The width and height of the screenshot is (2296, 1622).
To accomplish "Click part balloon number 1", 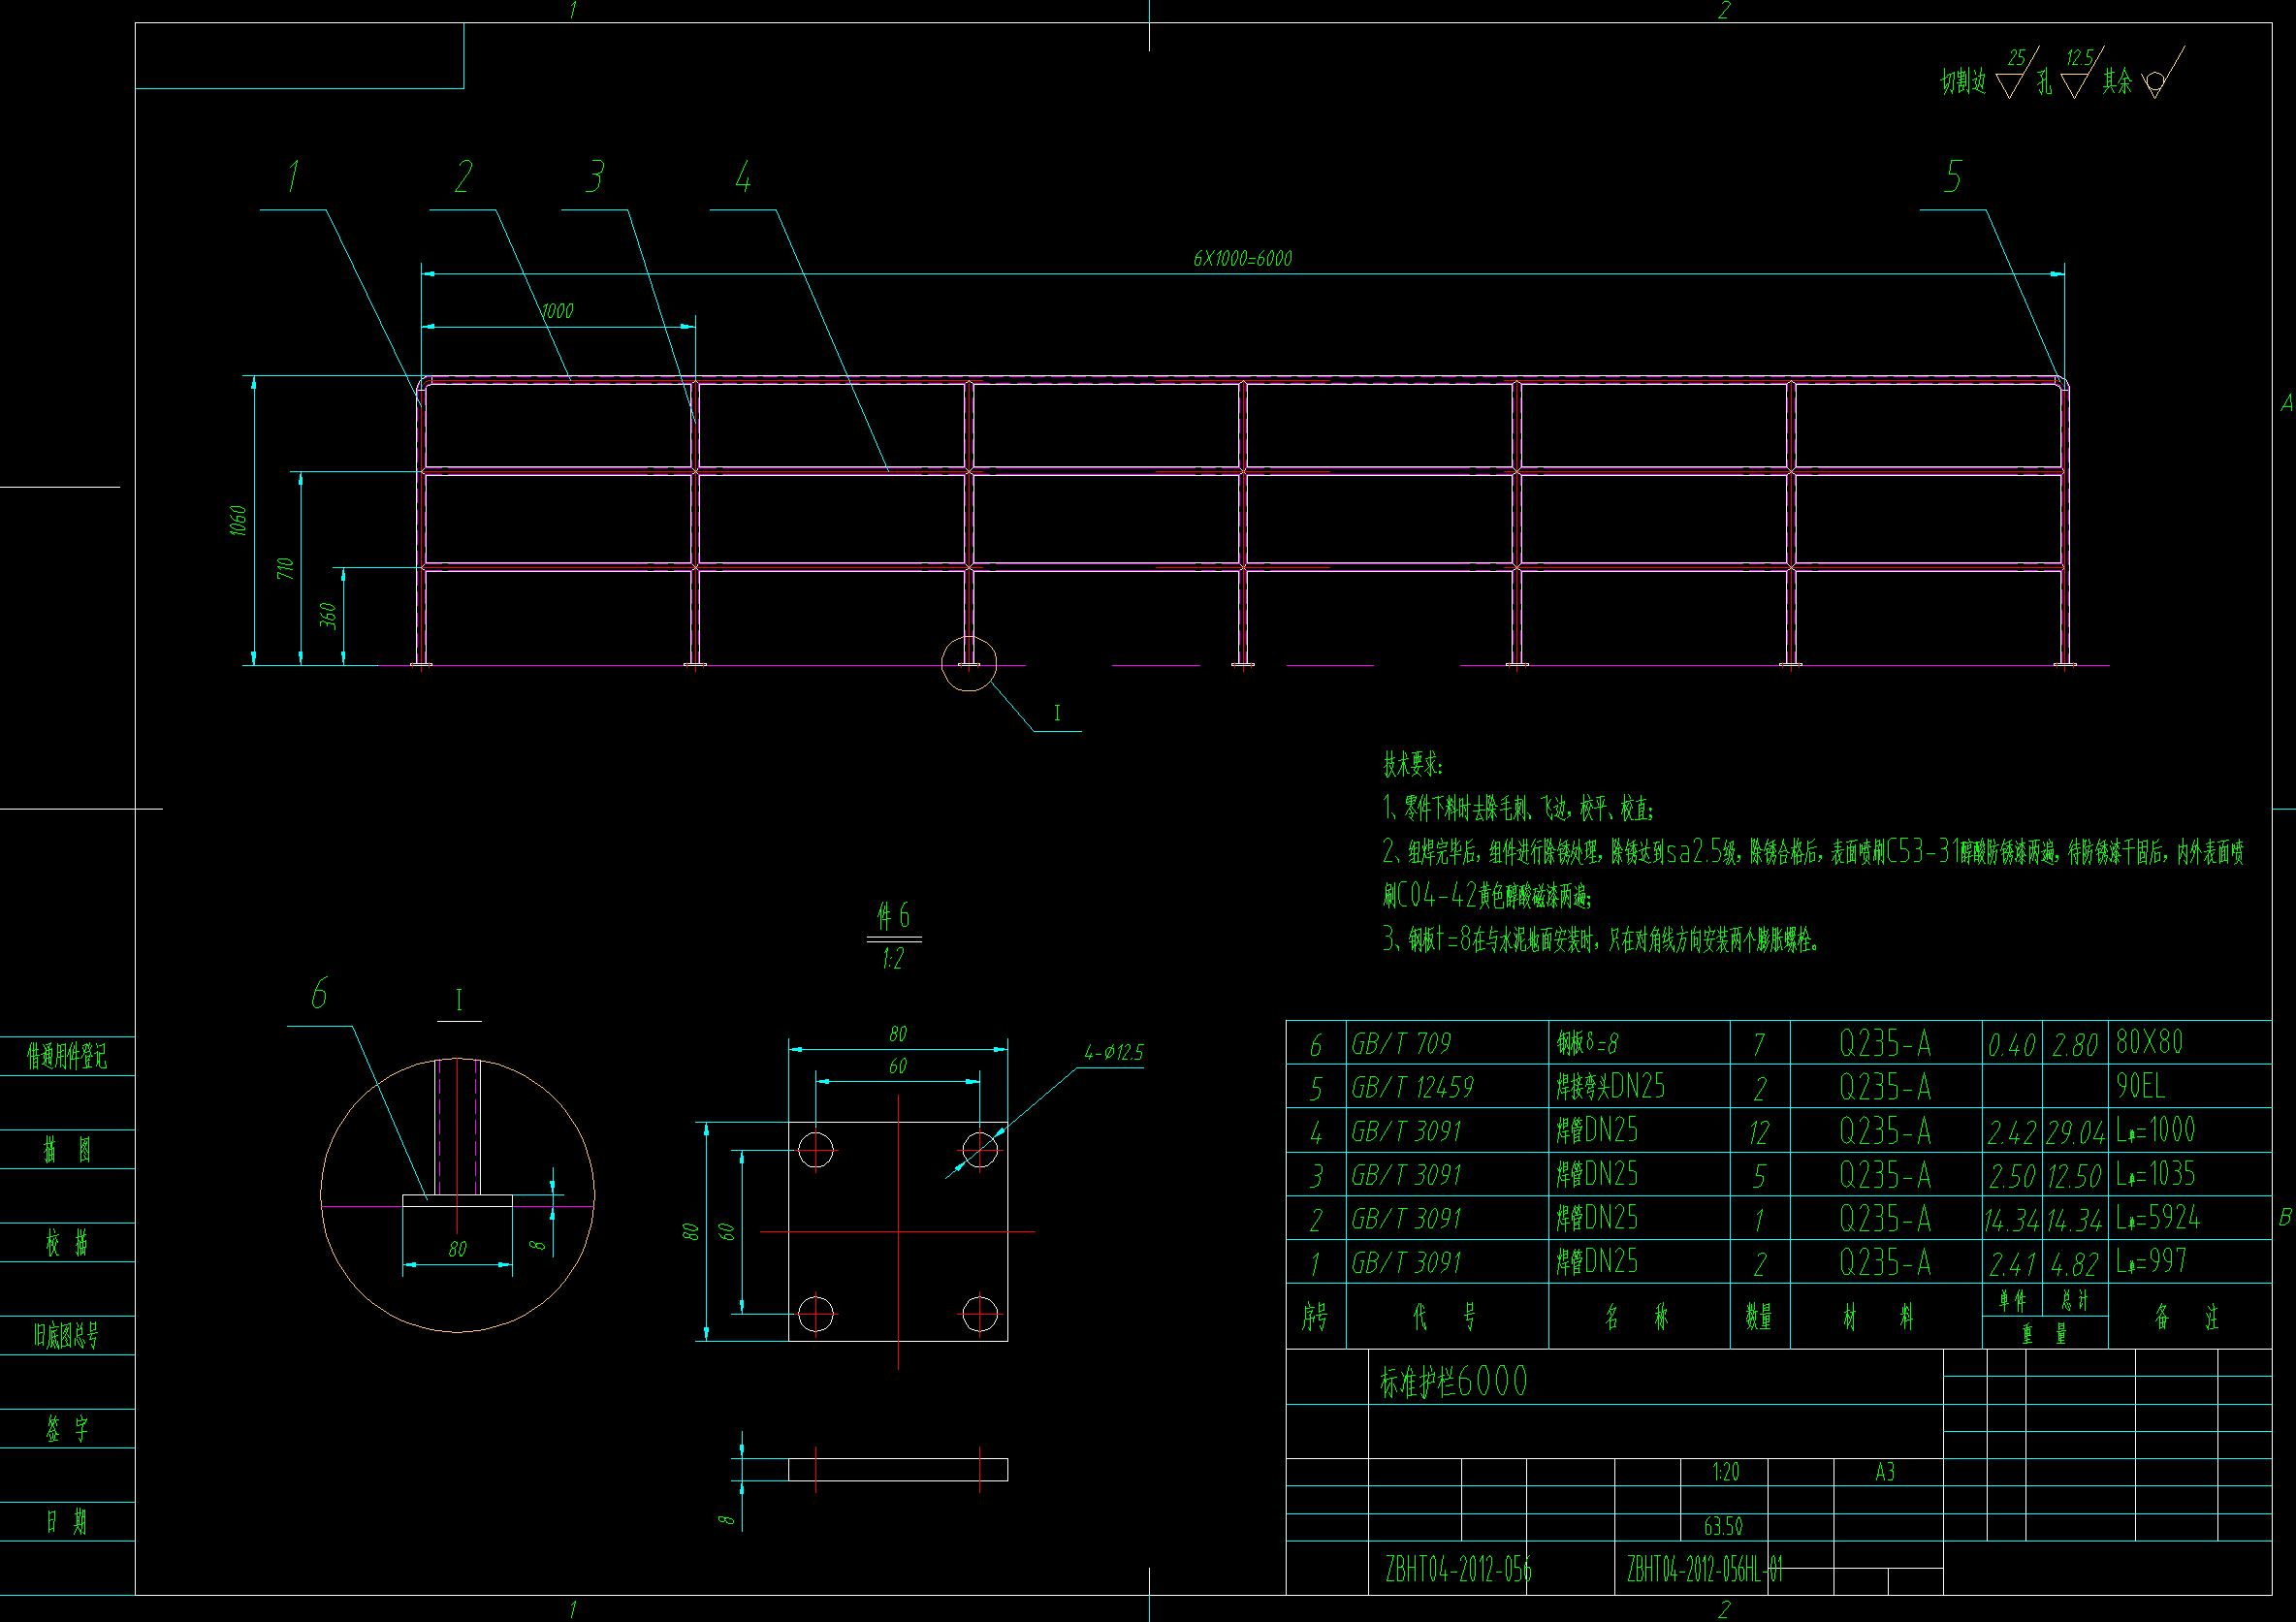I will (x=293, y=177).
